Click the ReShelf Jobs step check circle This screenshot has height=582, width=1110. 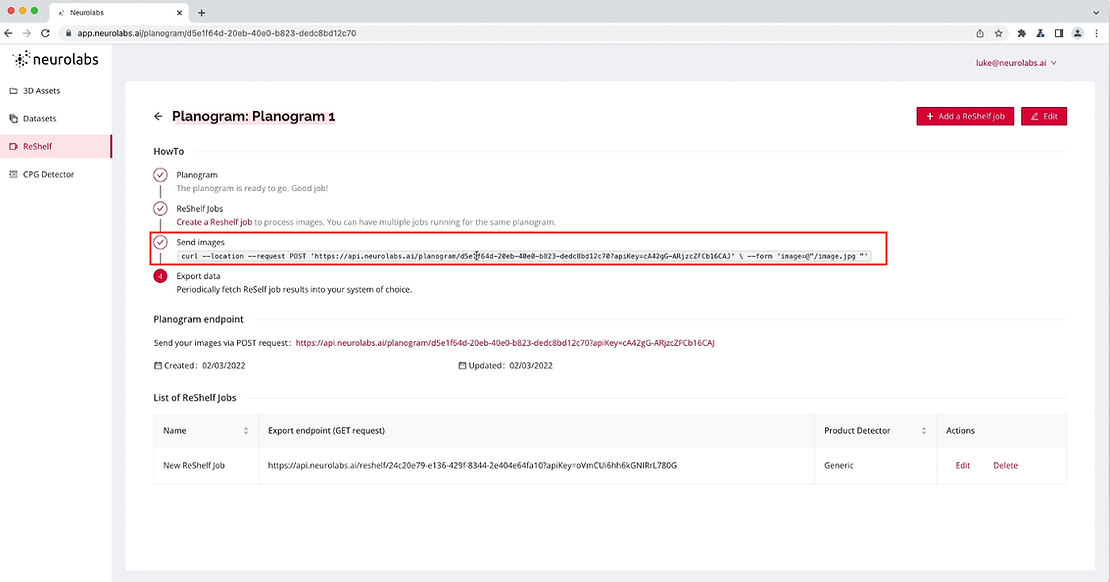coord(161,209)
